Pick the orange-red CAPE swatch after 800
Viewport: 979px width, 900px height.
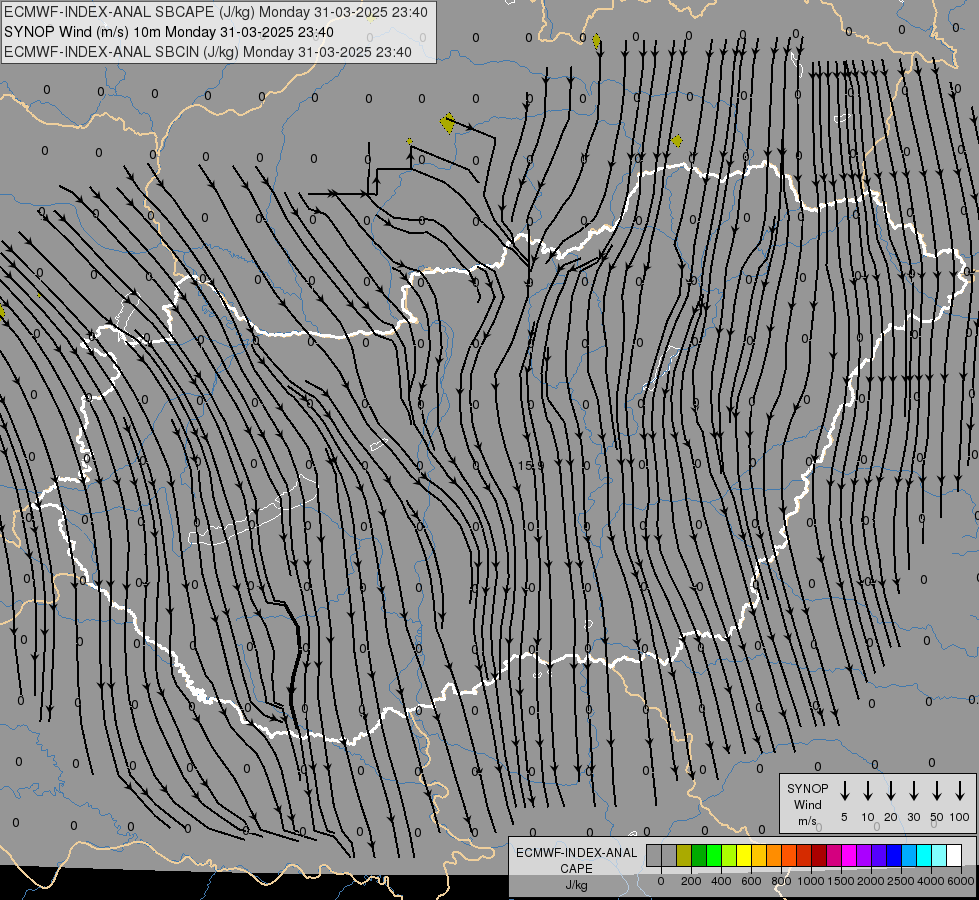tap(789, 856)
